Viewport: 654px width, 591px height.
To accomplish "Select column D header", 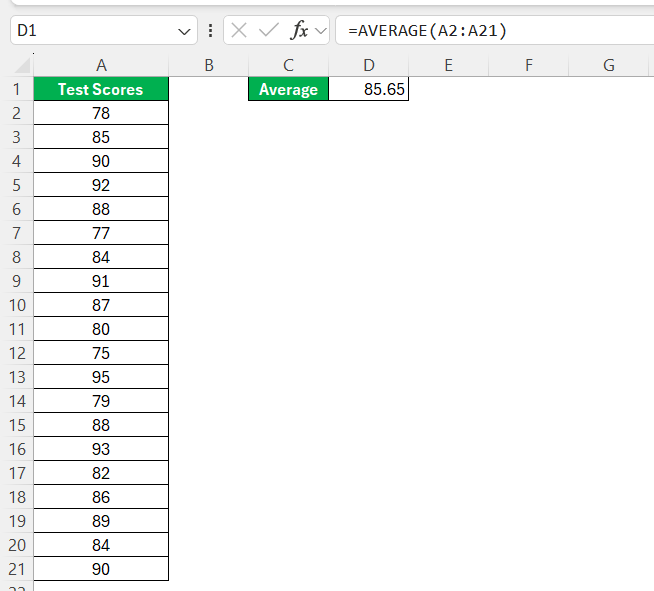I will pyautogui.click(x=369, y=65).
